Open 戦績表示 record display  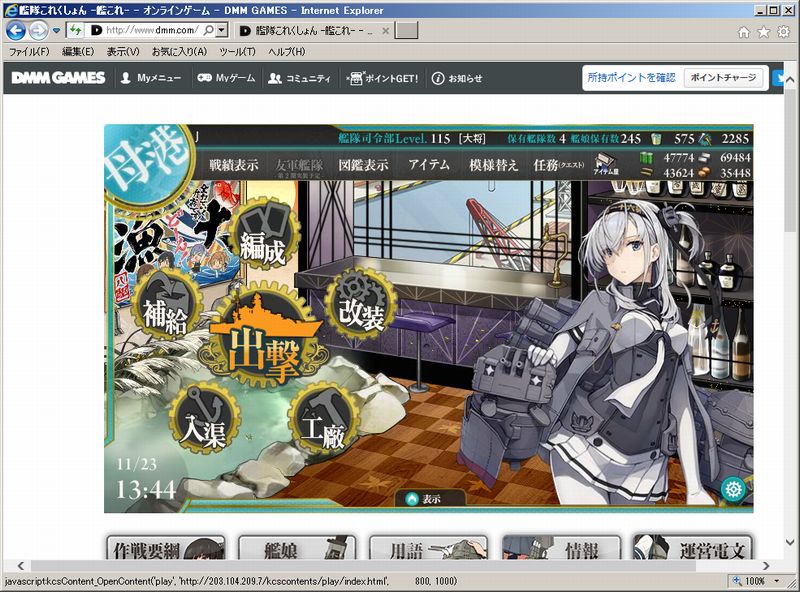(x=234, y=165)
